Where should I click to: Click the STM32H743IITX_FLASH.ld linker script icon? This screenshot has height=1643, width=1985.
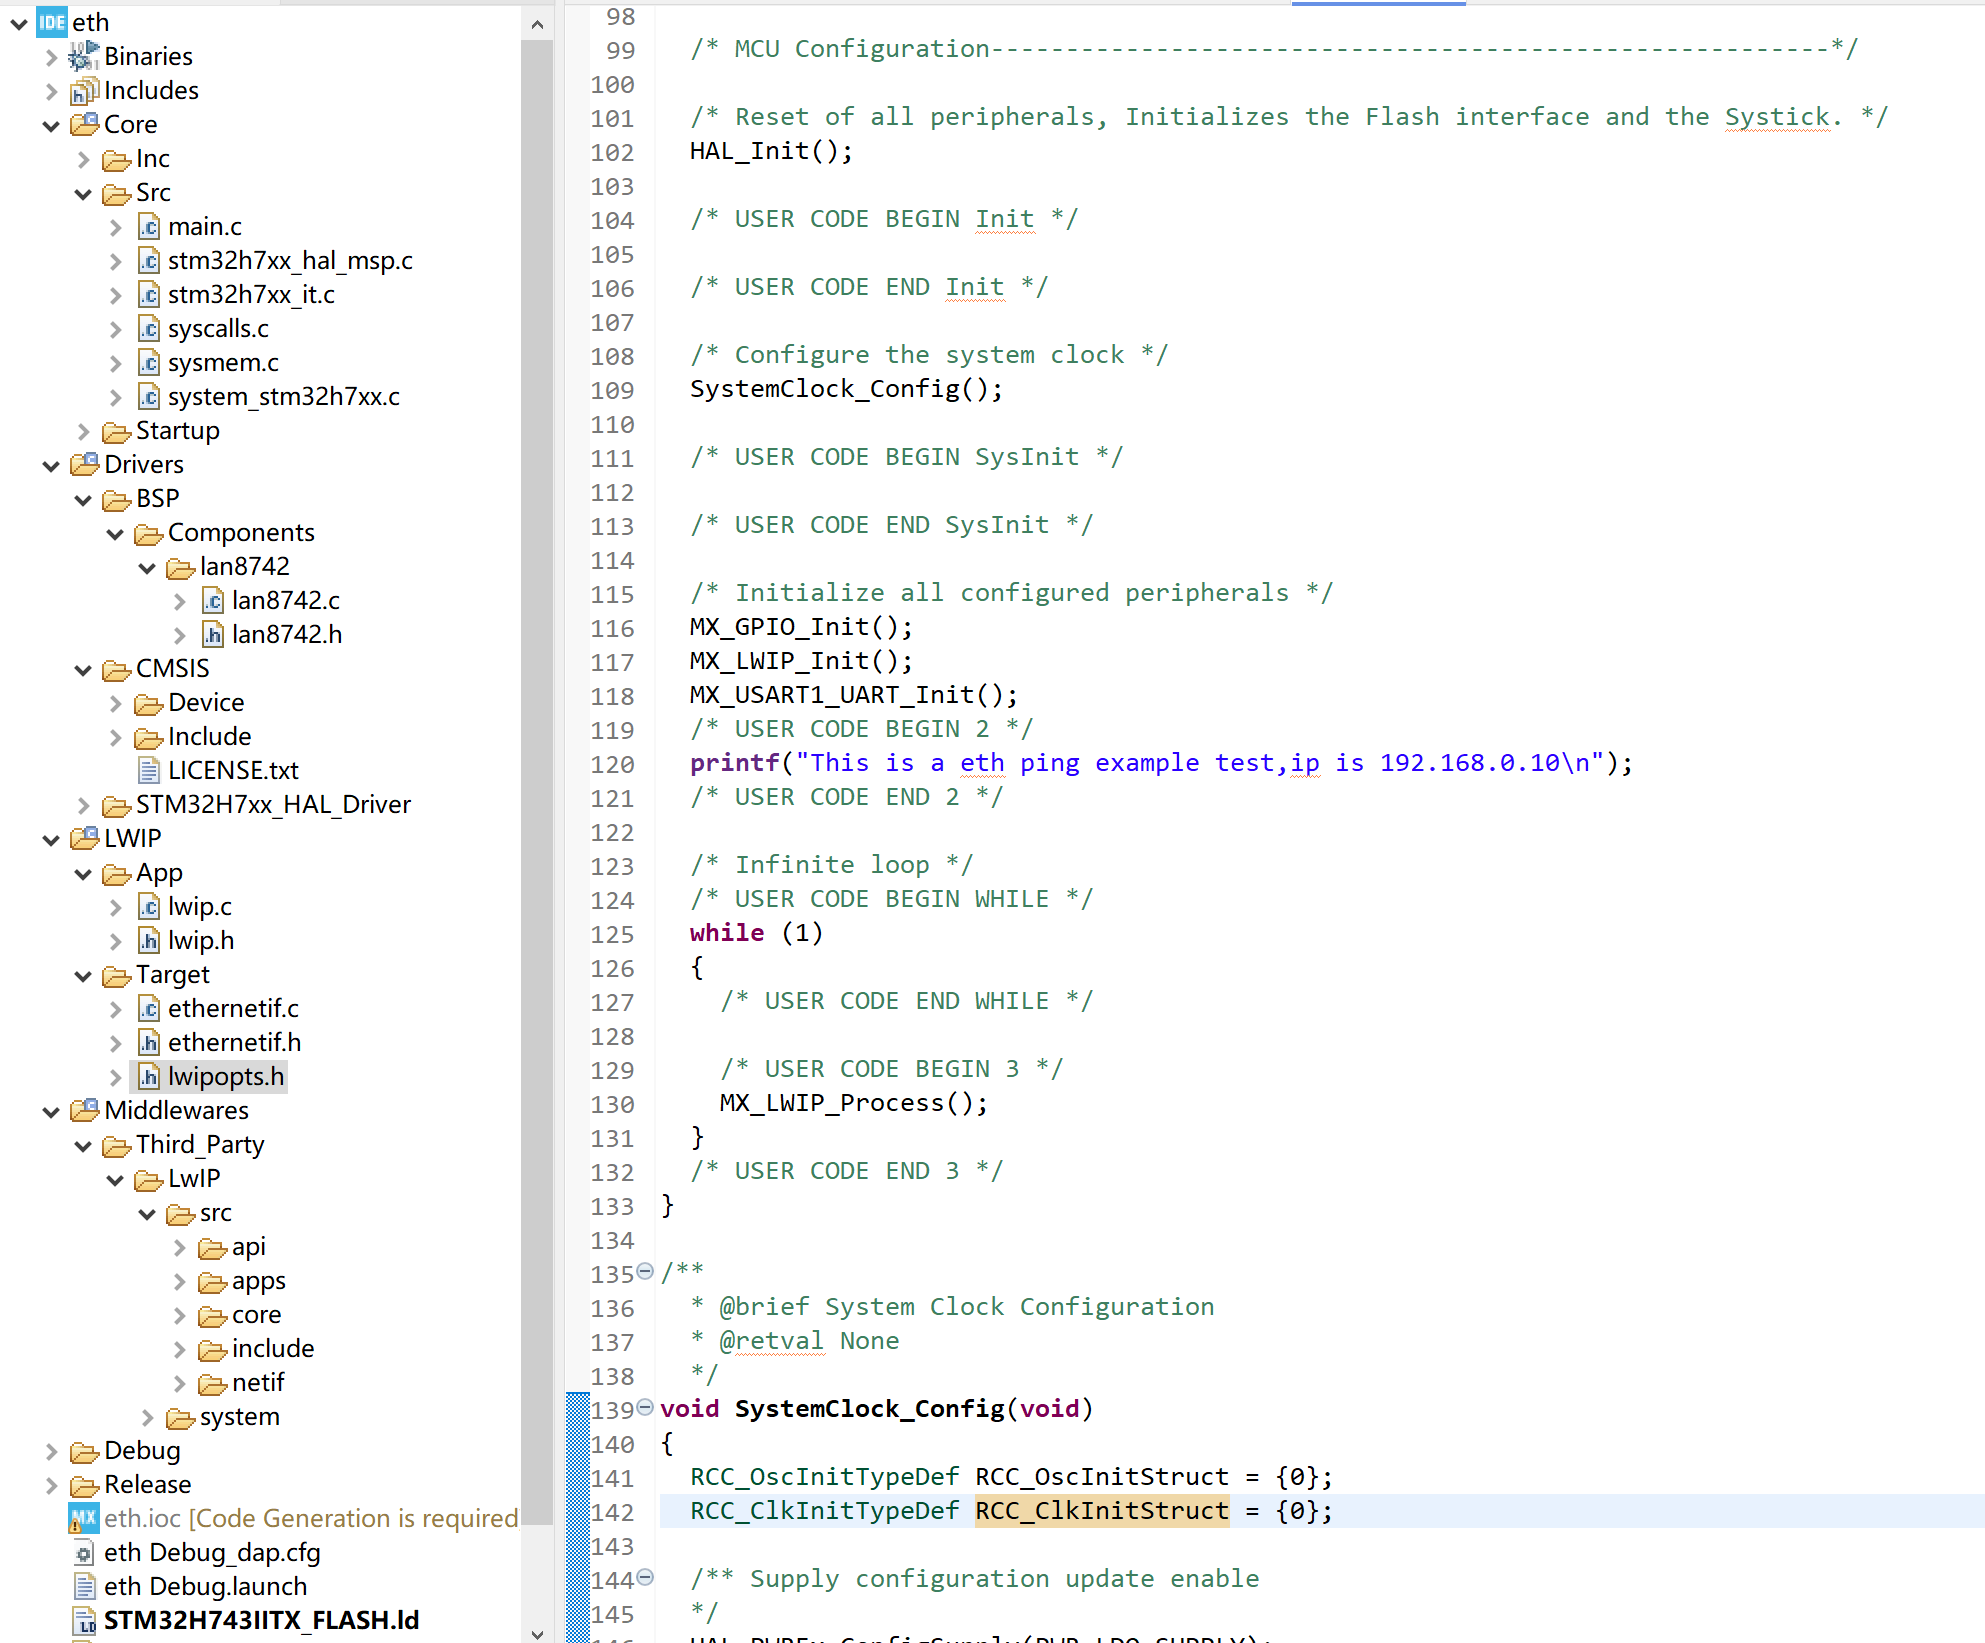[x=84, y=1621]
